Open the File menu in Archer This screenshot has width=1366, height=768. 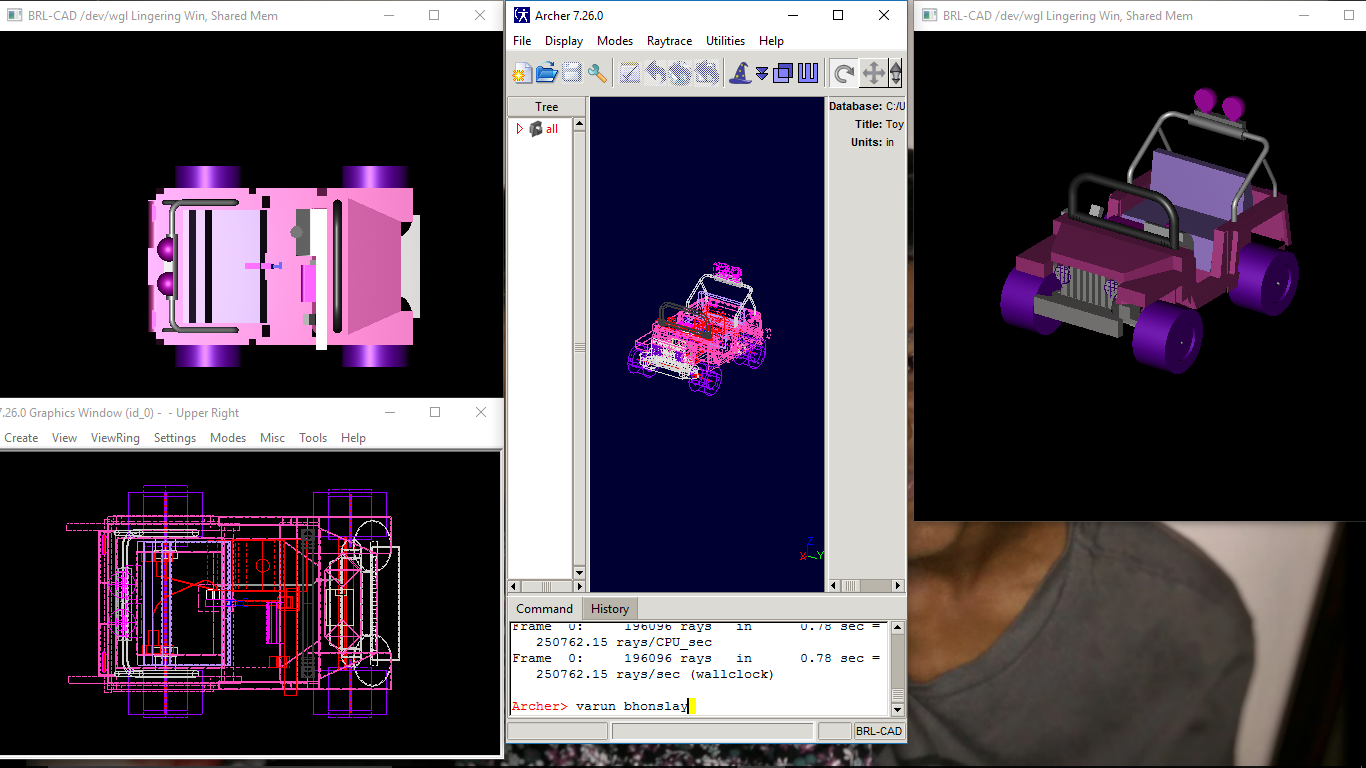click(x=522, y=41)
